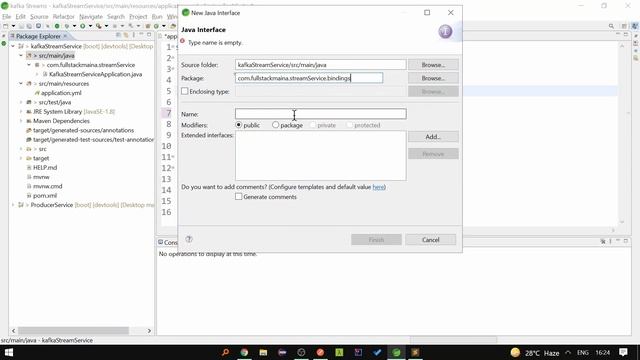Maximize the Console view

tap(626, 241)
